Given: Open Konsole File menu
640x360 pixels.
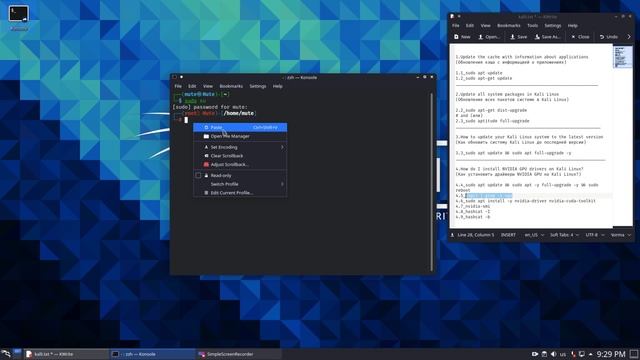Looking at the screenshot, I should [x=178, y=86].
